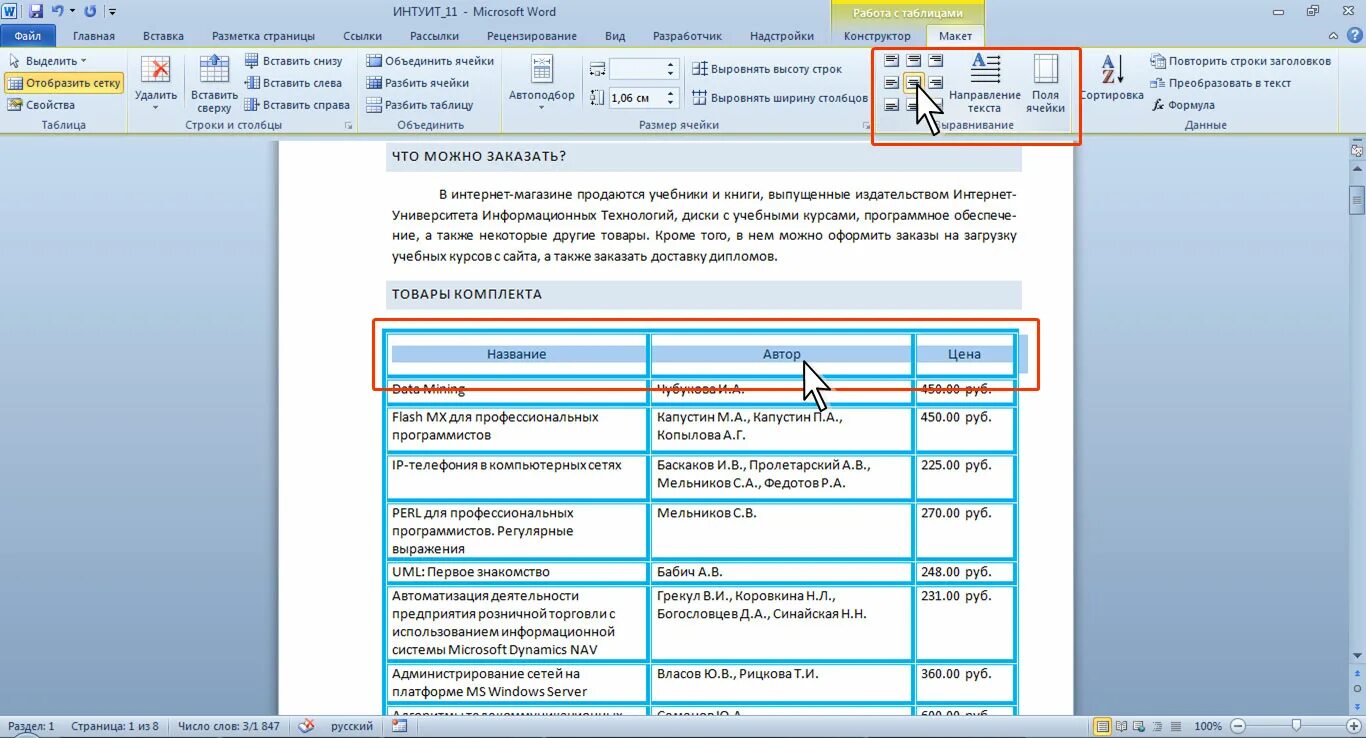Click the empty column width field
The width and height of the screenshot is (1366, 738).
pyautogui.click(x=636, y=69)
